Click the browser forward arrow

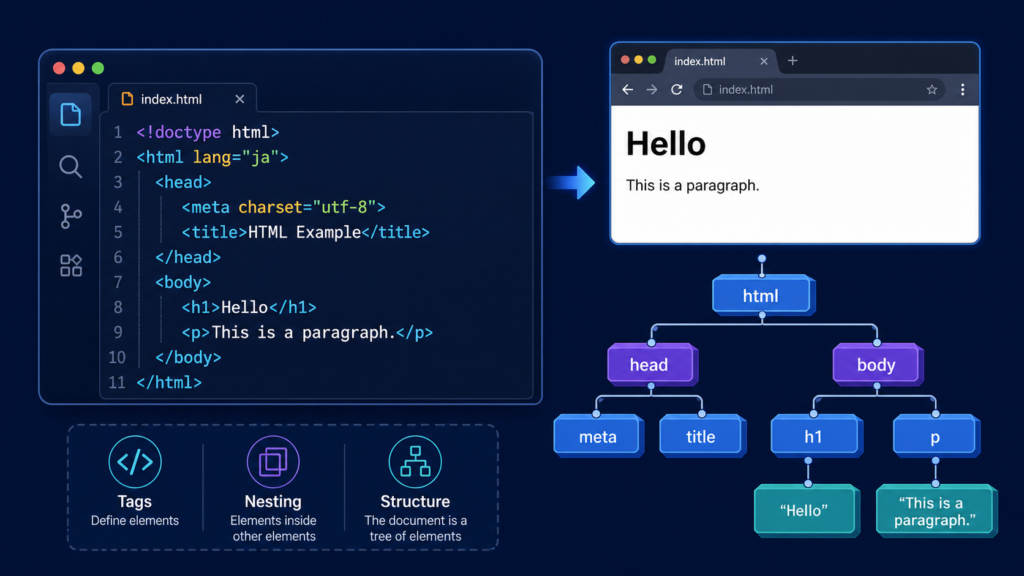click(x=652, y=89)
